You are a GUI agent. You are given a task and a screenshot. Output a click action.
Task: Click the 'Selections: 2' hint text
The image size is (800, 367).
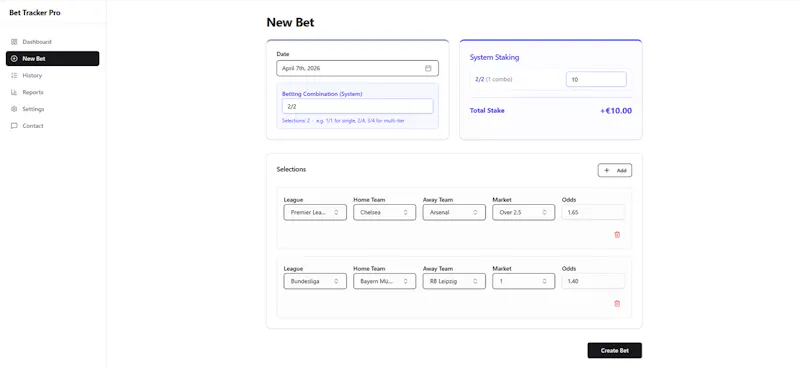point(296,121)
